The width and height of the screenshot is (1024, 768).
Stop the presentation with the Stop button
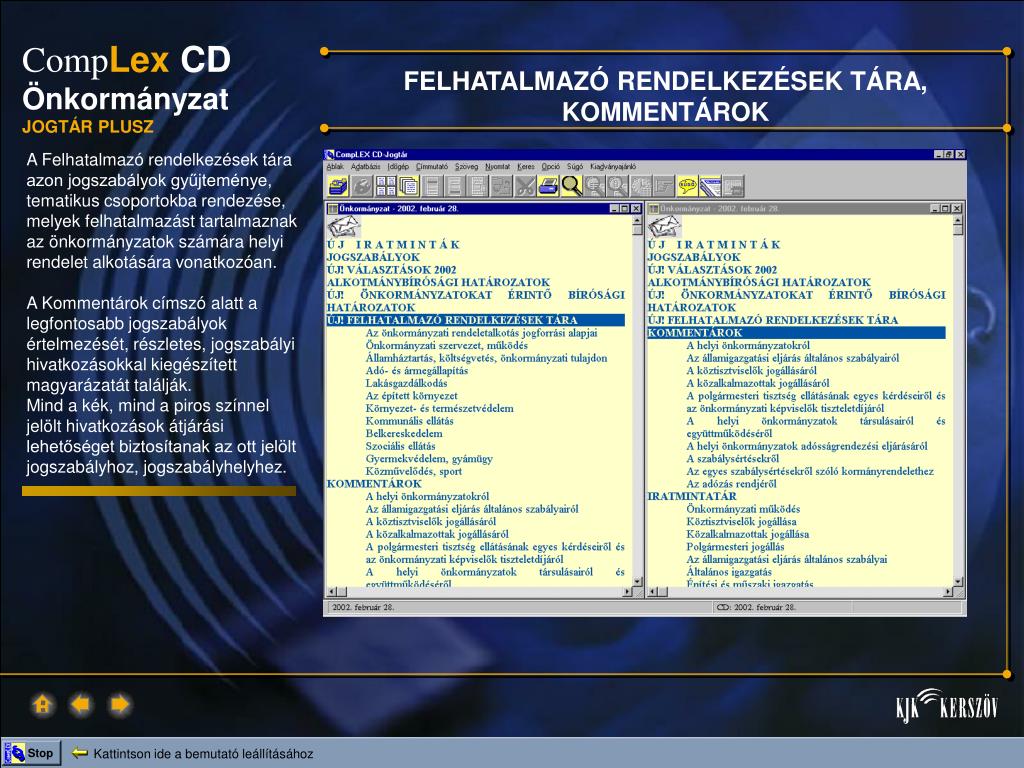pos(31,753)
